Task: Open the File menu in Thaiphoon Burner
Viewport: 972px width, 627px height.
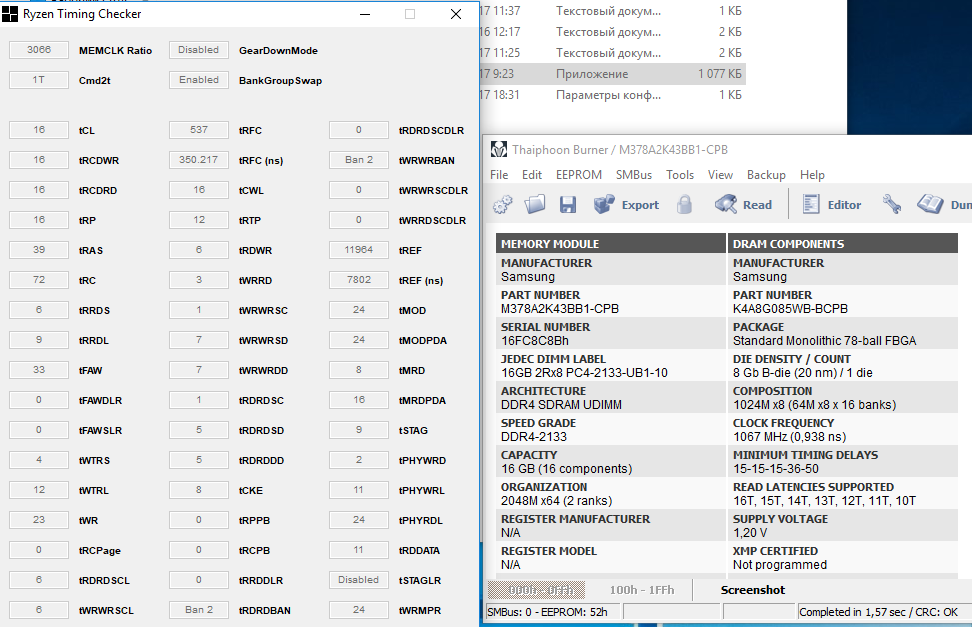Action: click(499, 175)
